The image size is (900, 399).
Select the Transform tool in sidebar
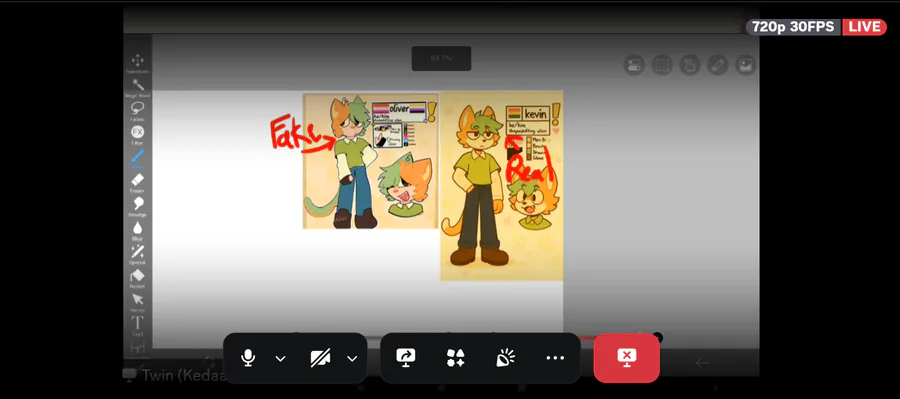coord(137,61)
